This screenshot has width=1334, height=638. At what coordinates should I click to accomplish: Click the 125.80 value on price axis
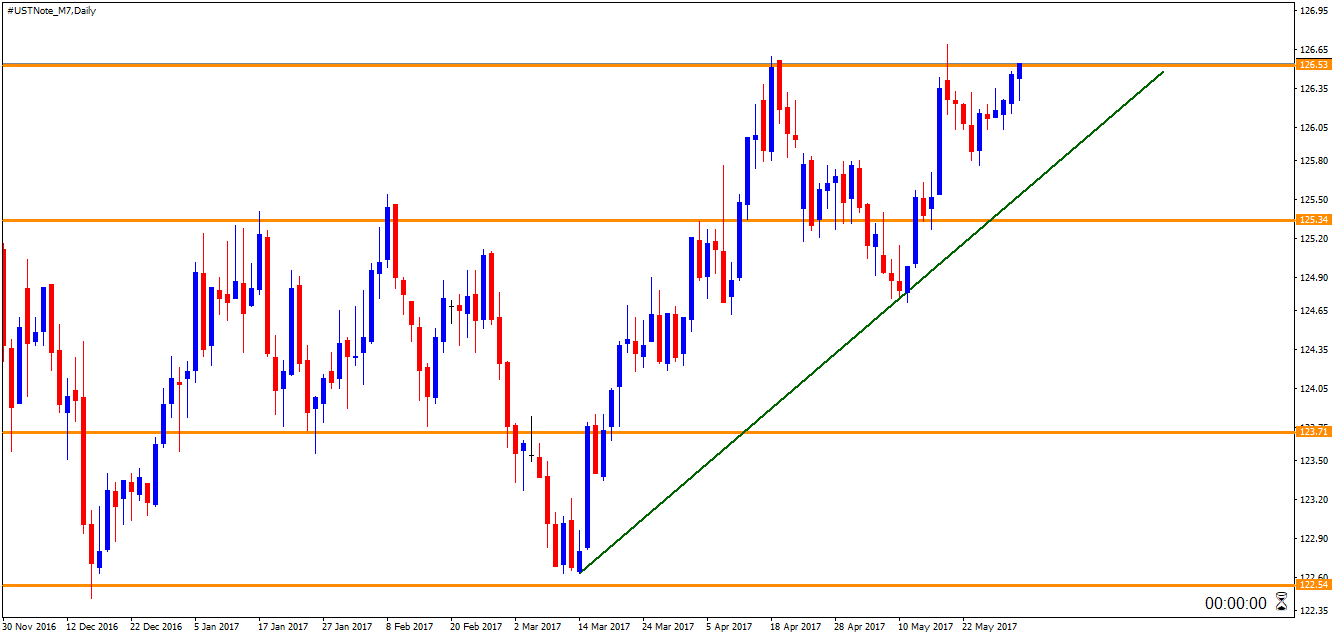(1313, 160)
